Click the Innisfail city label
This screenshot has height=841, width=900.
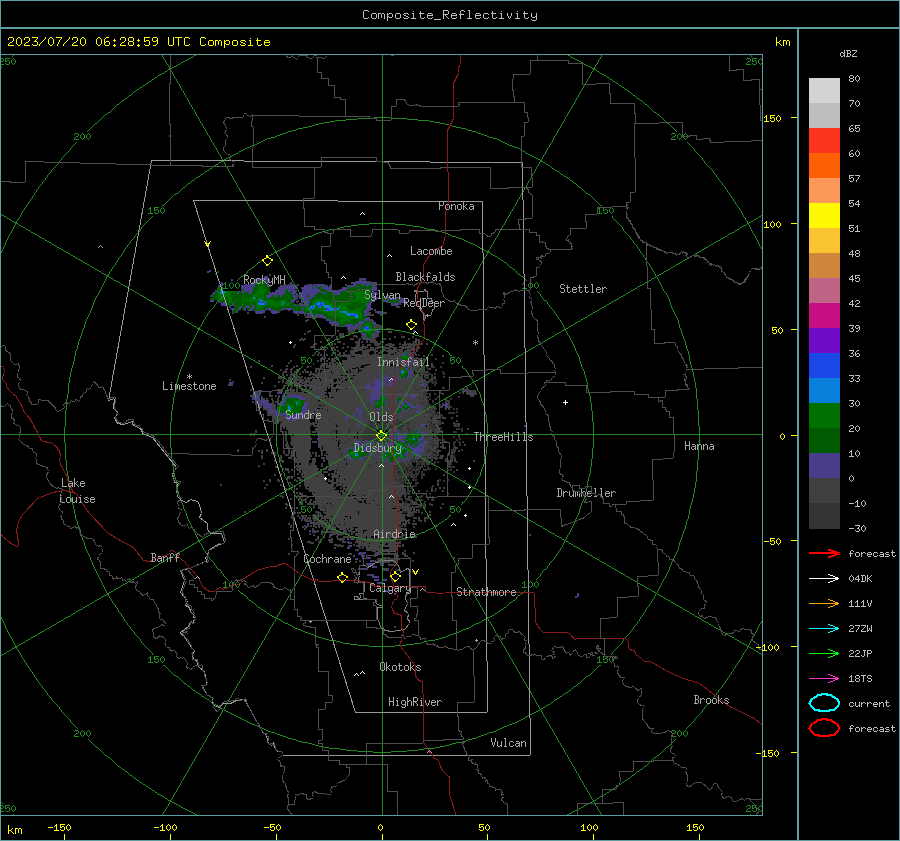click(x=403, y=362)
